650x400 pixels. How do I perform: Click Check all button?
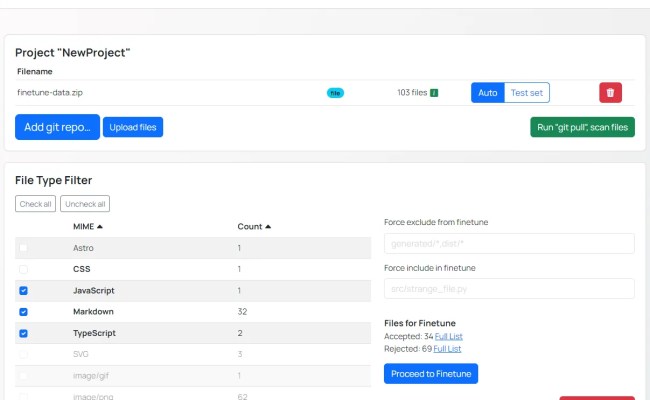coord(35,204)
